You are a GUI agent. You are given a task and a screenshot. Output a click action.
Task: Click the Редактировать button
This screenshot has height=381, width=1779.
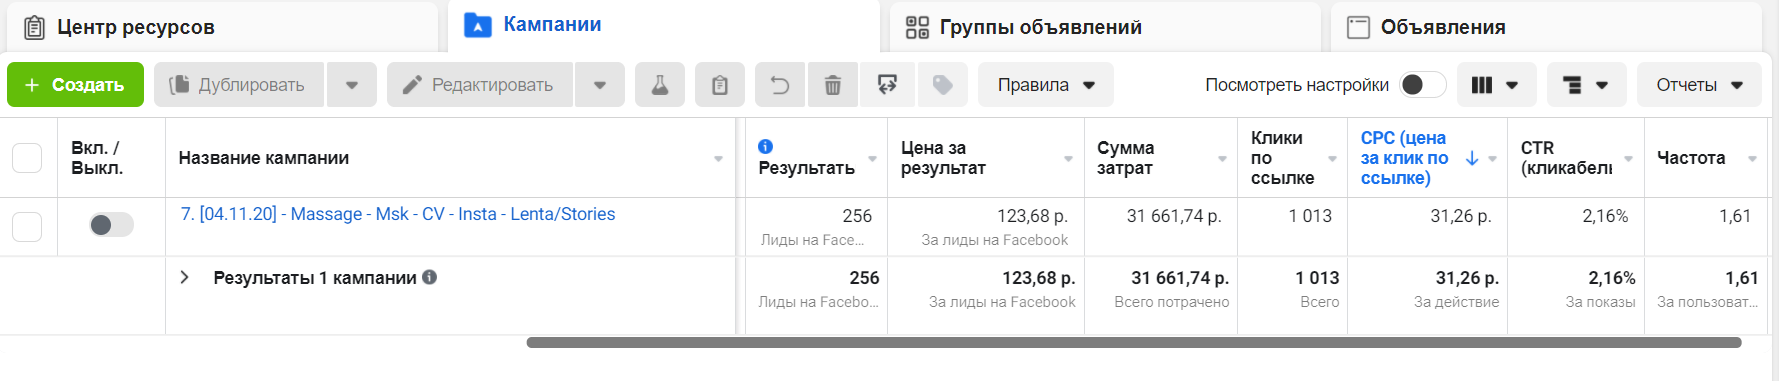point(479,85)
